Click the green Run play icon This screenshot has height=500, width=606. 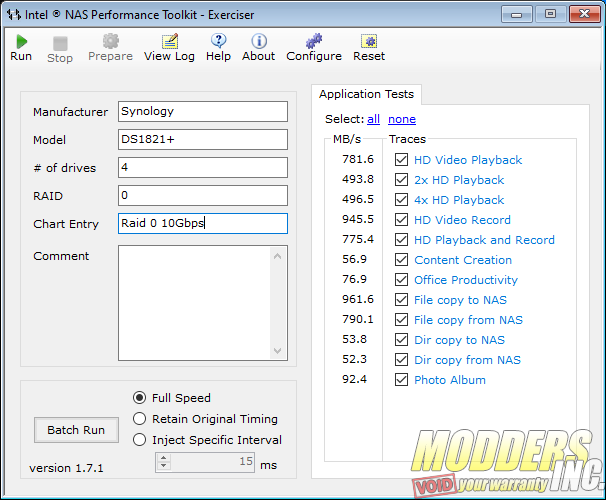pos(22,41)
